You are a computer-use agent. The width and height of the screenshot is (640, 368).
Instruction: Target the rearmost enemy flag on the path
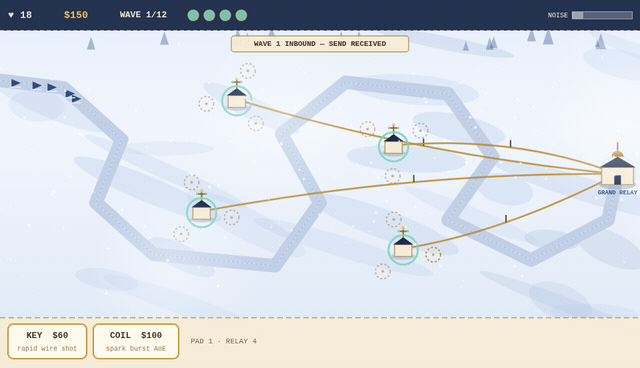16,83
